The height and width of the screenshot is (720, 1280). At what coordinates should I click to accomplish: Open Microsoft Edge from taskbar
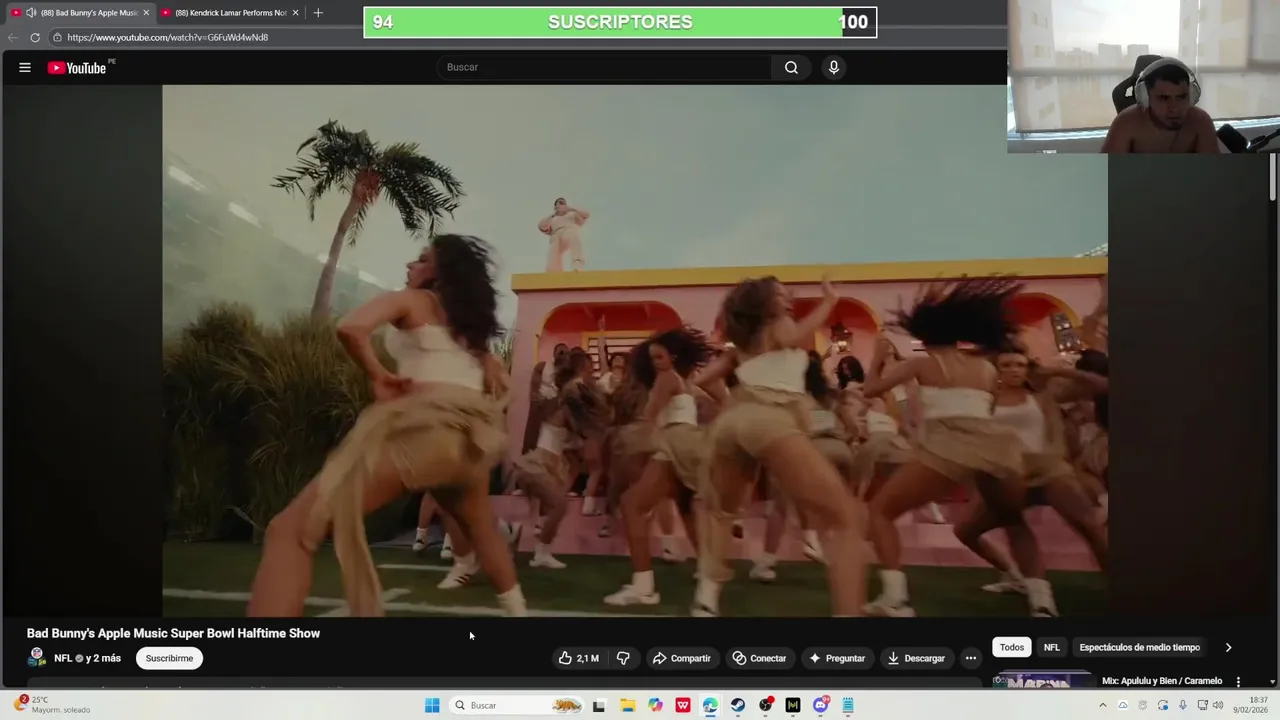click(710, 705)
